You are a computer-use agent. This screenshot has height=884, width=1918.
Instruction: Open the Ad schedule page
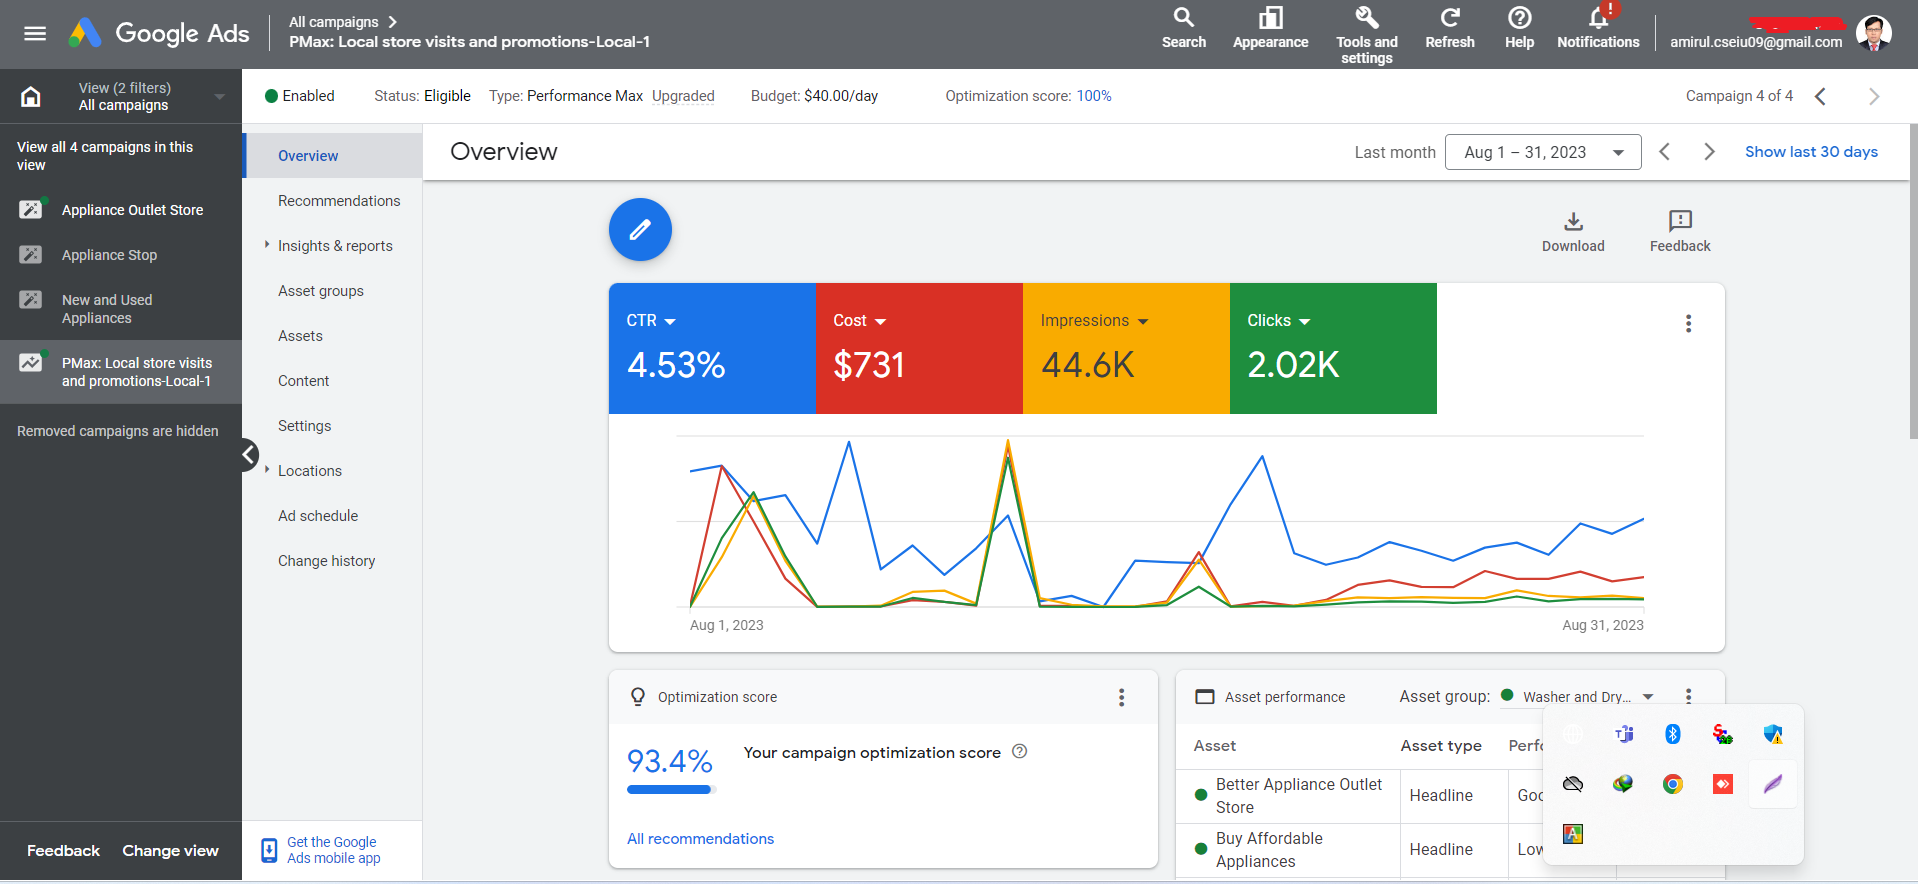318,516
